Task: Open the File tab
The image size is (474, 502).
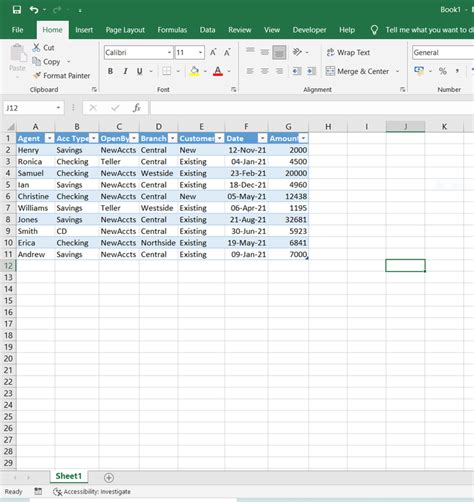Action: tap(17, 30)
